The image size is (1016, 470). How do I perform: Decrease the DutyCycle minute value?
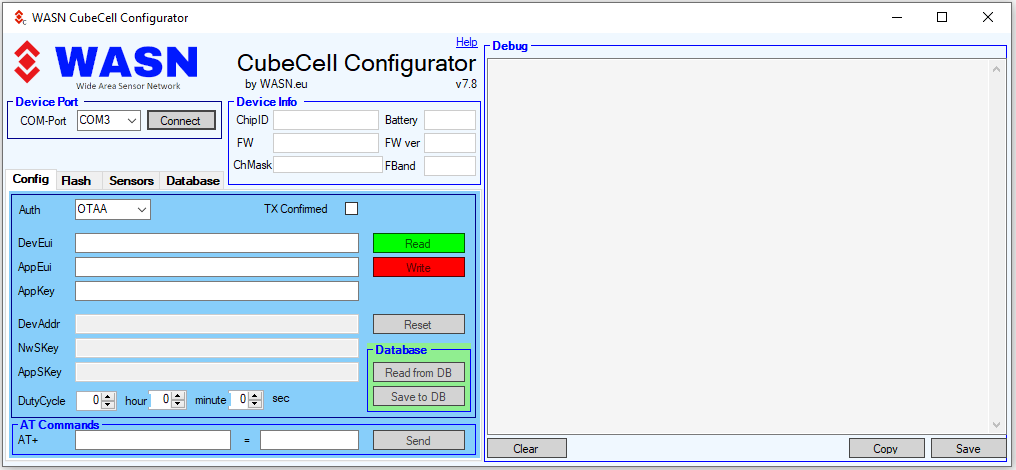[178, 405]
